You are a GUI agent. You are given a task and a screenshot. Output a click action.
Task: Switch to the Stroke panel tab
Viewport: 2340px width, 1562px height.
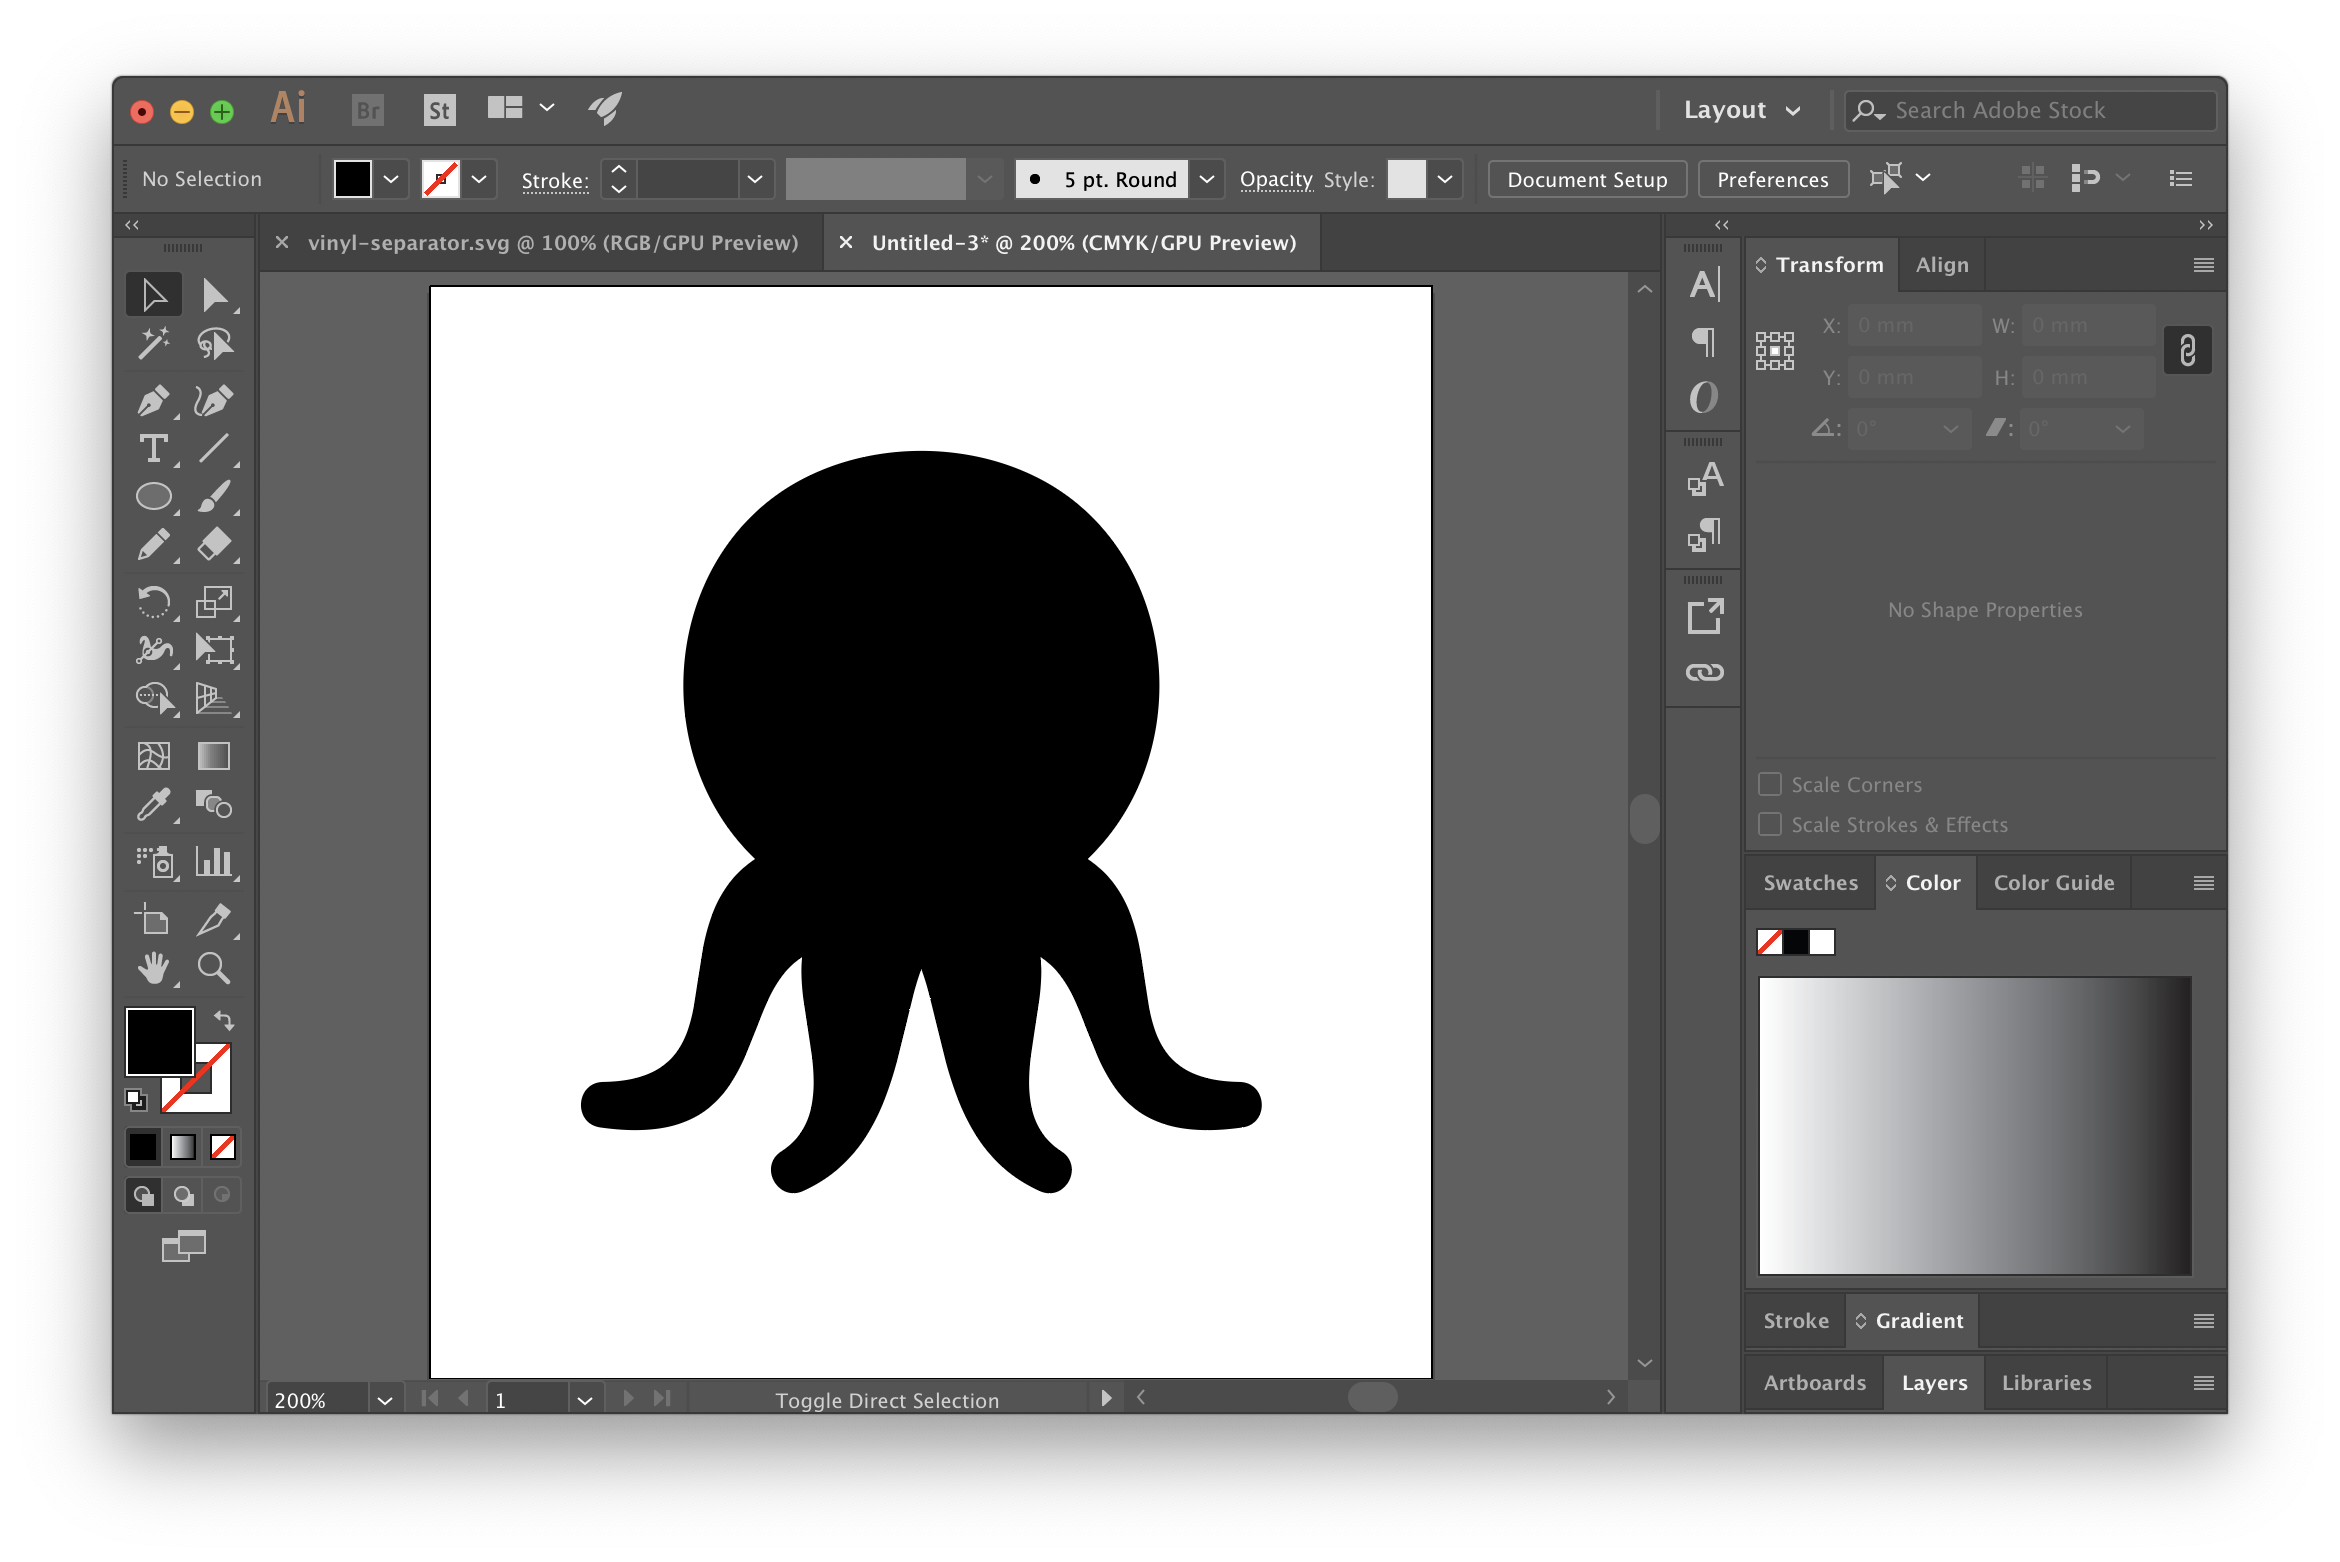pos(1796,1321)
